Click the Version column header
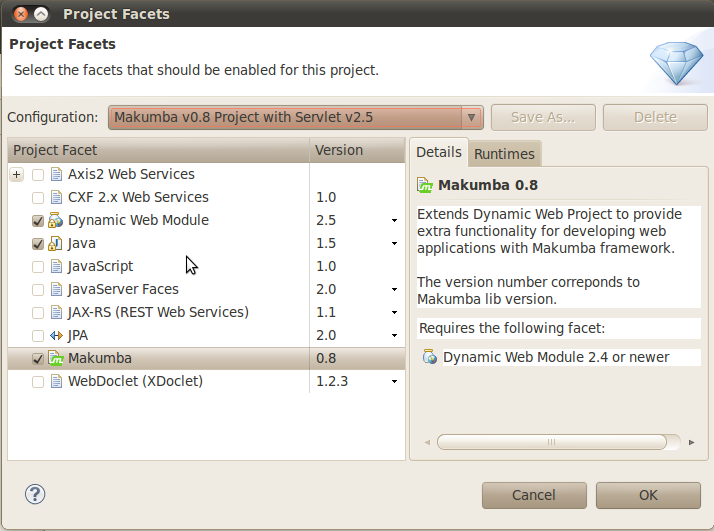 coord(357,150)
